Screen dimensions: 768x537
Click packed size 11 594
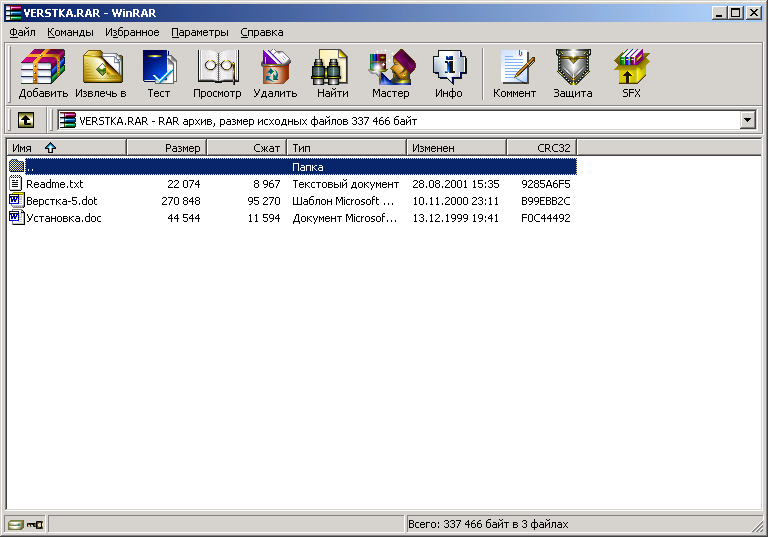pyautogui.click(x=264, y=218)
